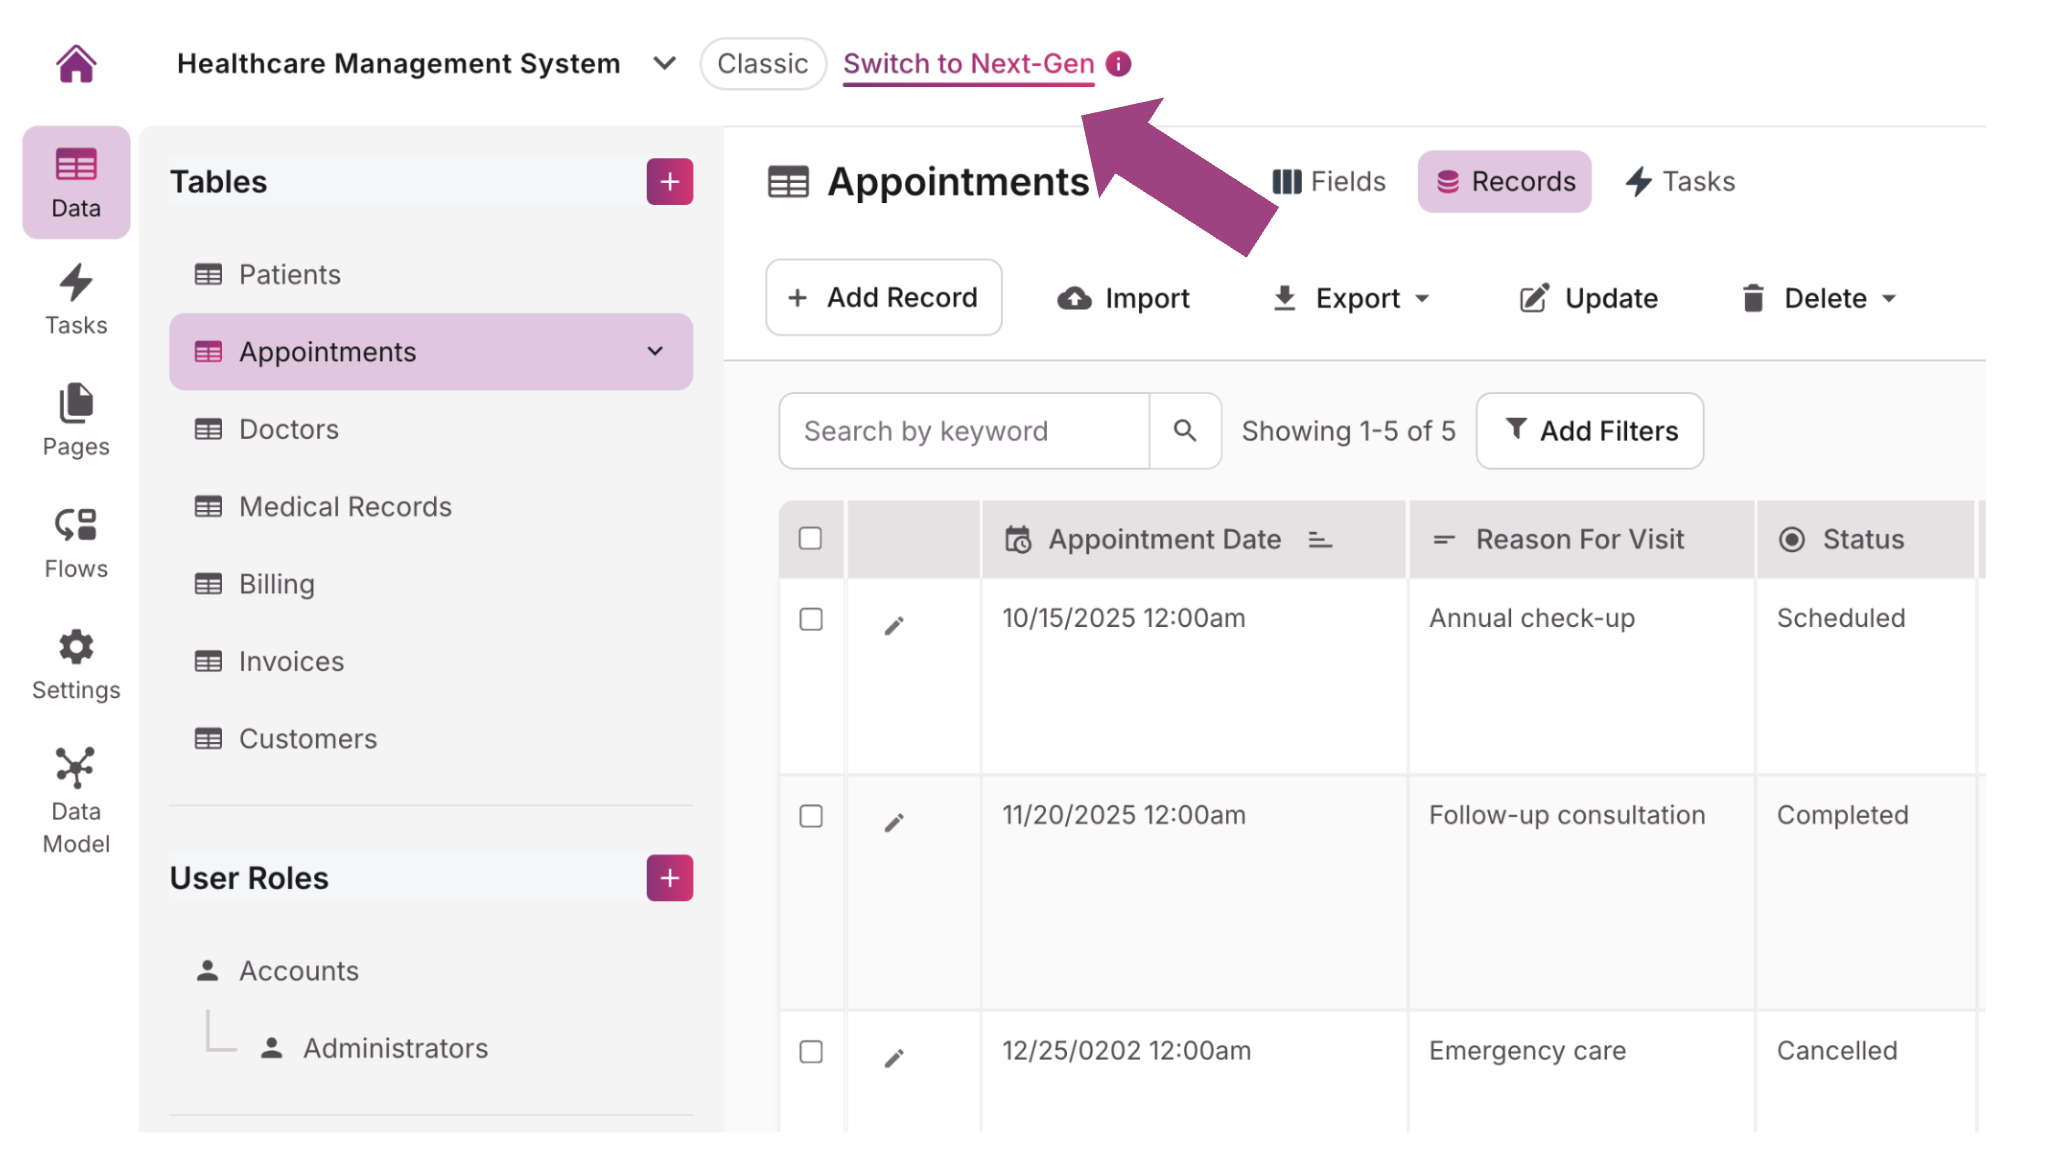Click the search magnifier icon

coord(1185,431)
